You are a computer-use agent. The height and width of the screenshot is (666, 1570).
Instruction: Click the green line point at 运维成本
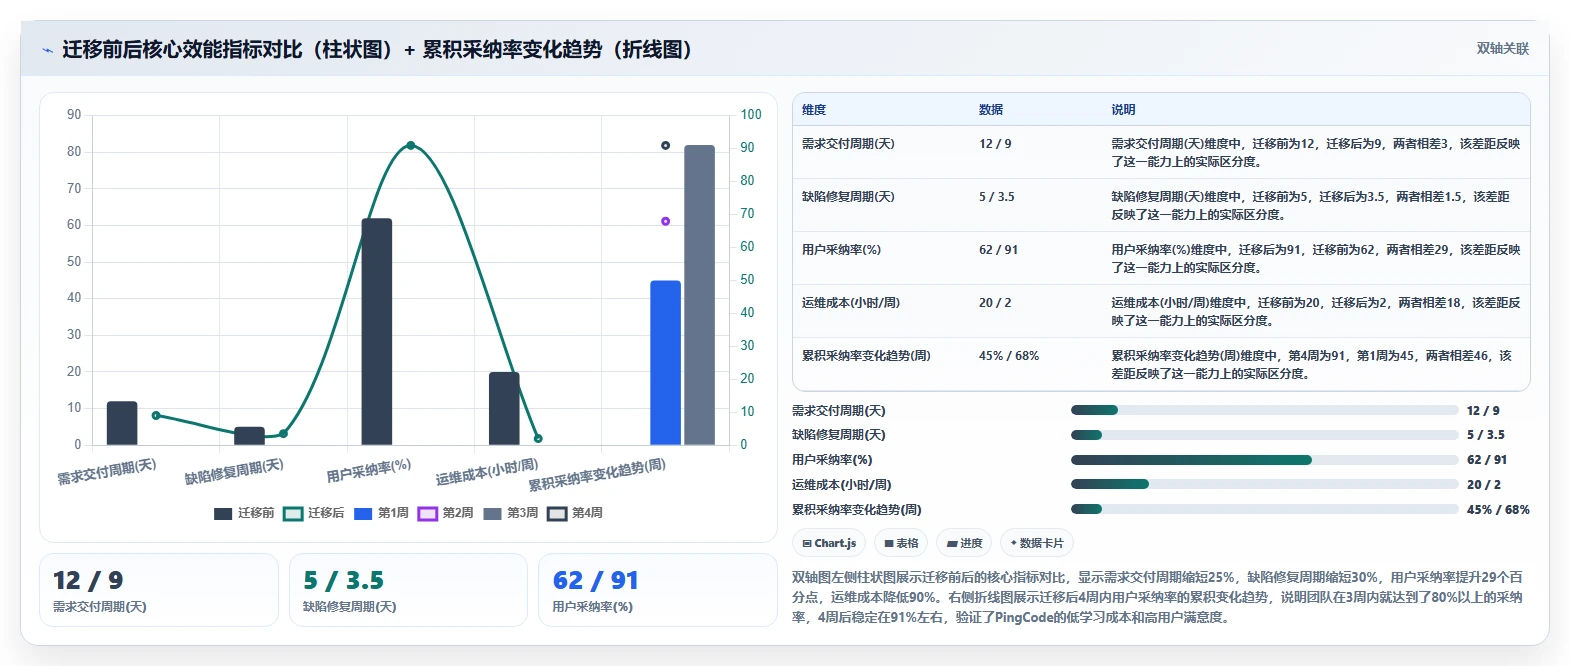point(538,438)
